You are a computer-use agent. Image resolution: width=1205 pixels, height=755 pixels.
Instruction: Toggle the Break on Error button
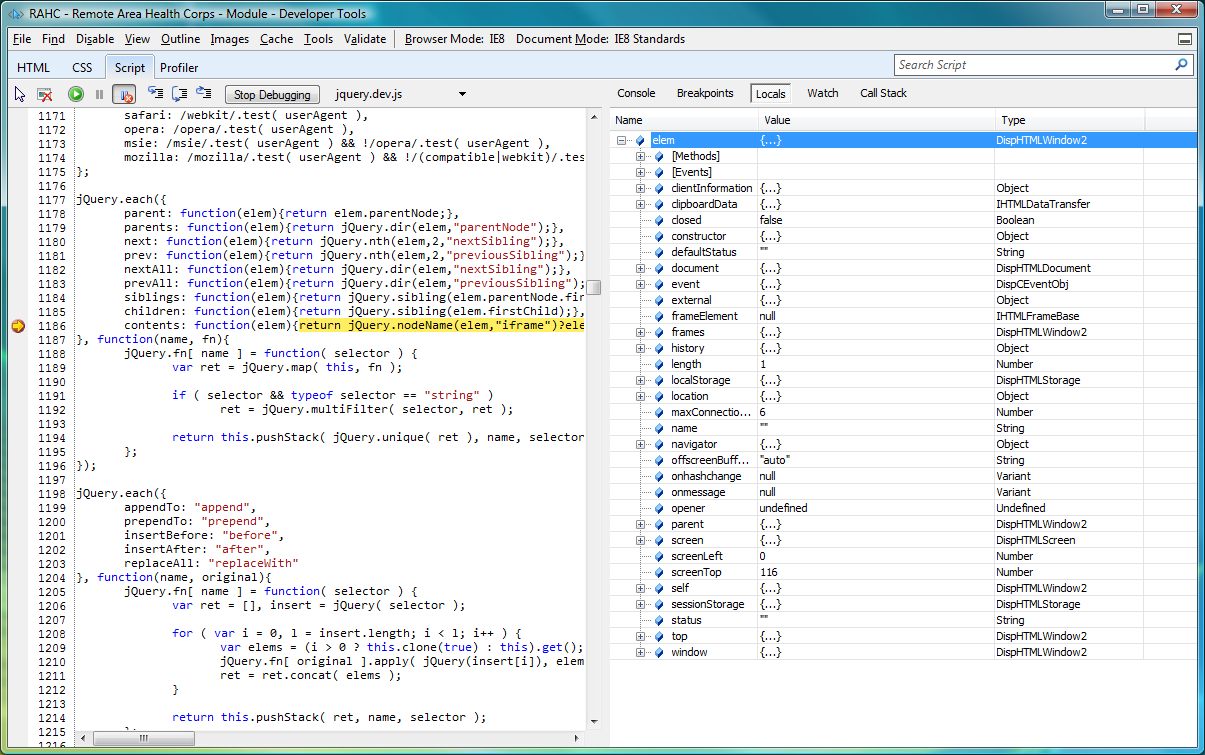(124, 94)
